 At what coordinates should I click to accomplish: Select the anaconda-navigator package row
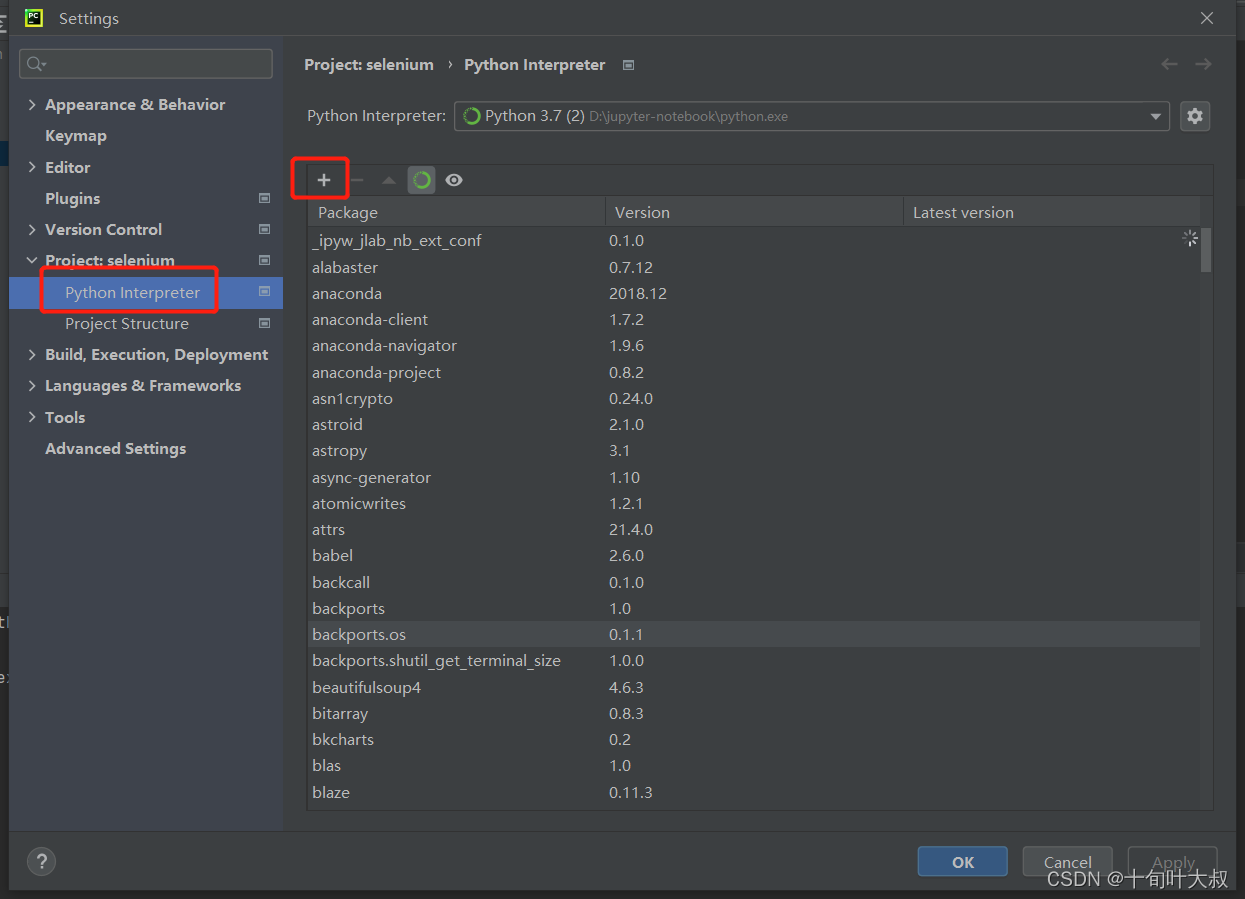(754, 345)
